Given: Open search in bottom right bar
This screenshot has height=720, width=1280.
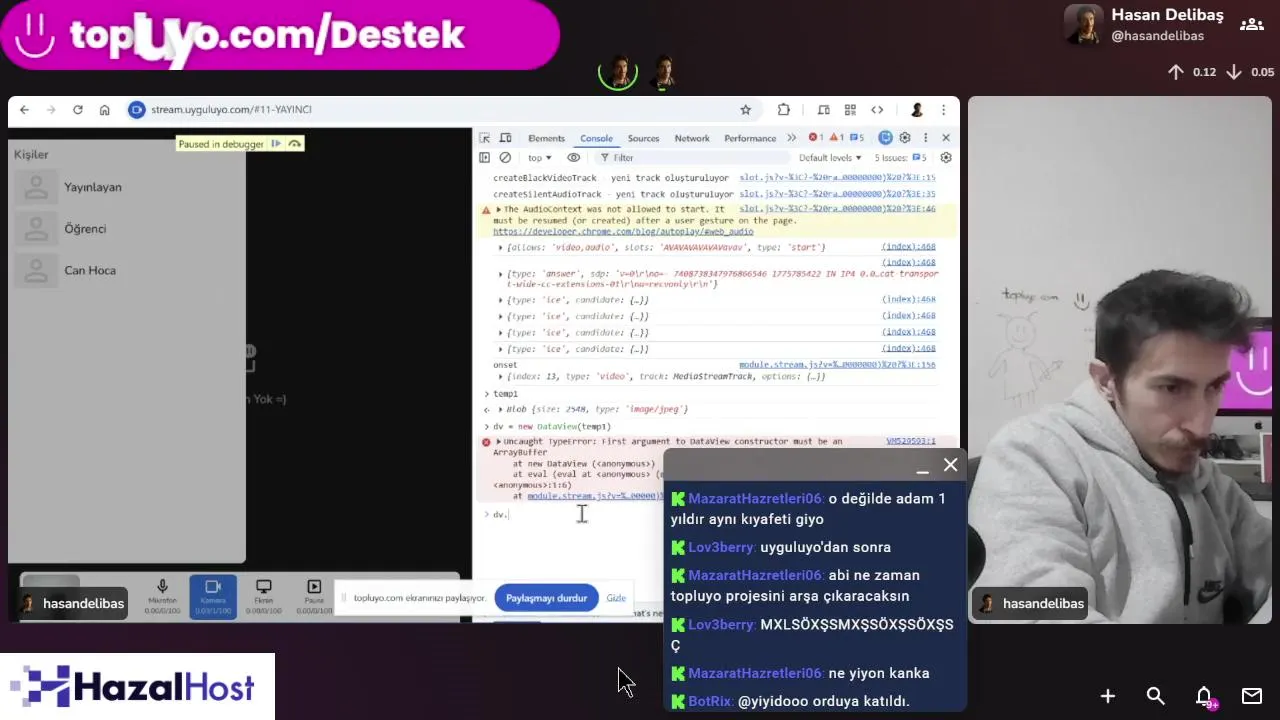Looking at the screenshot, I should [x=1155, y=696].
